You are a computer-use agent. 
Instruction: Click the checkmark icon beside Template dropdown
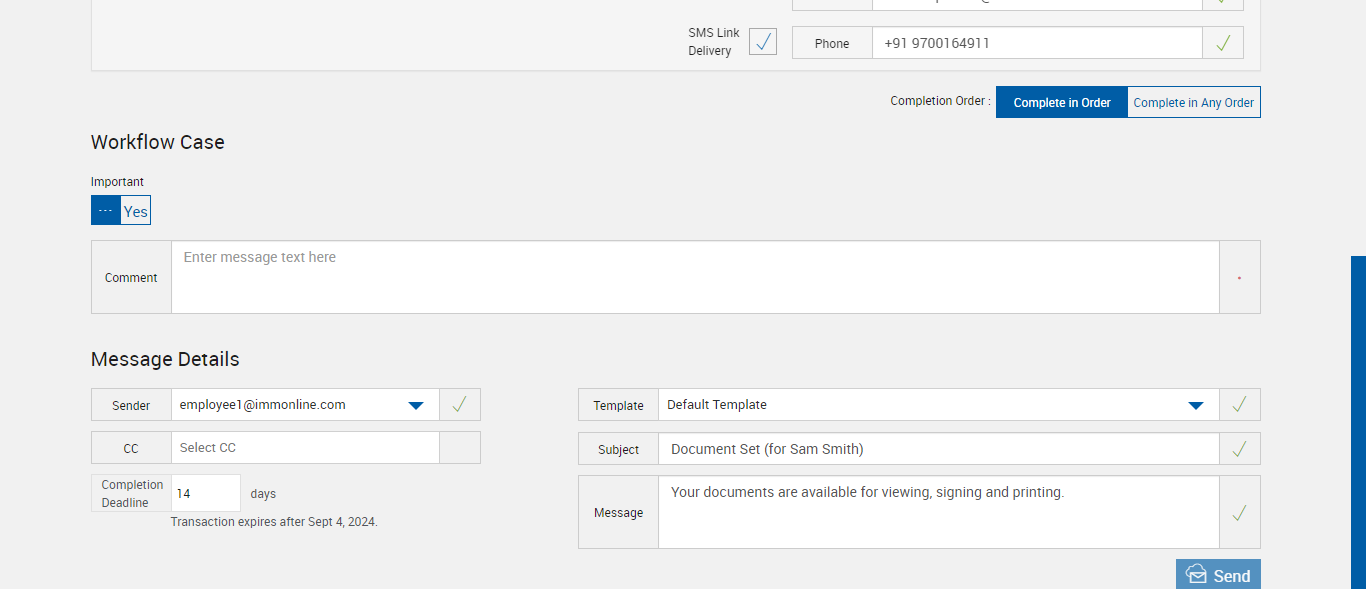[1239, 405]
